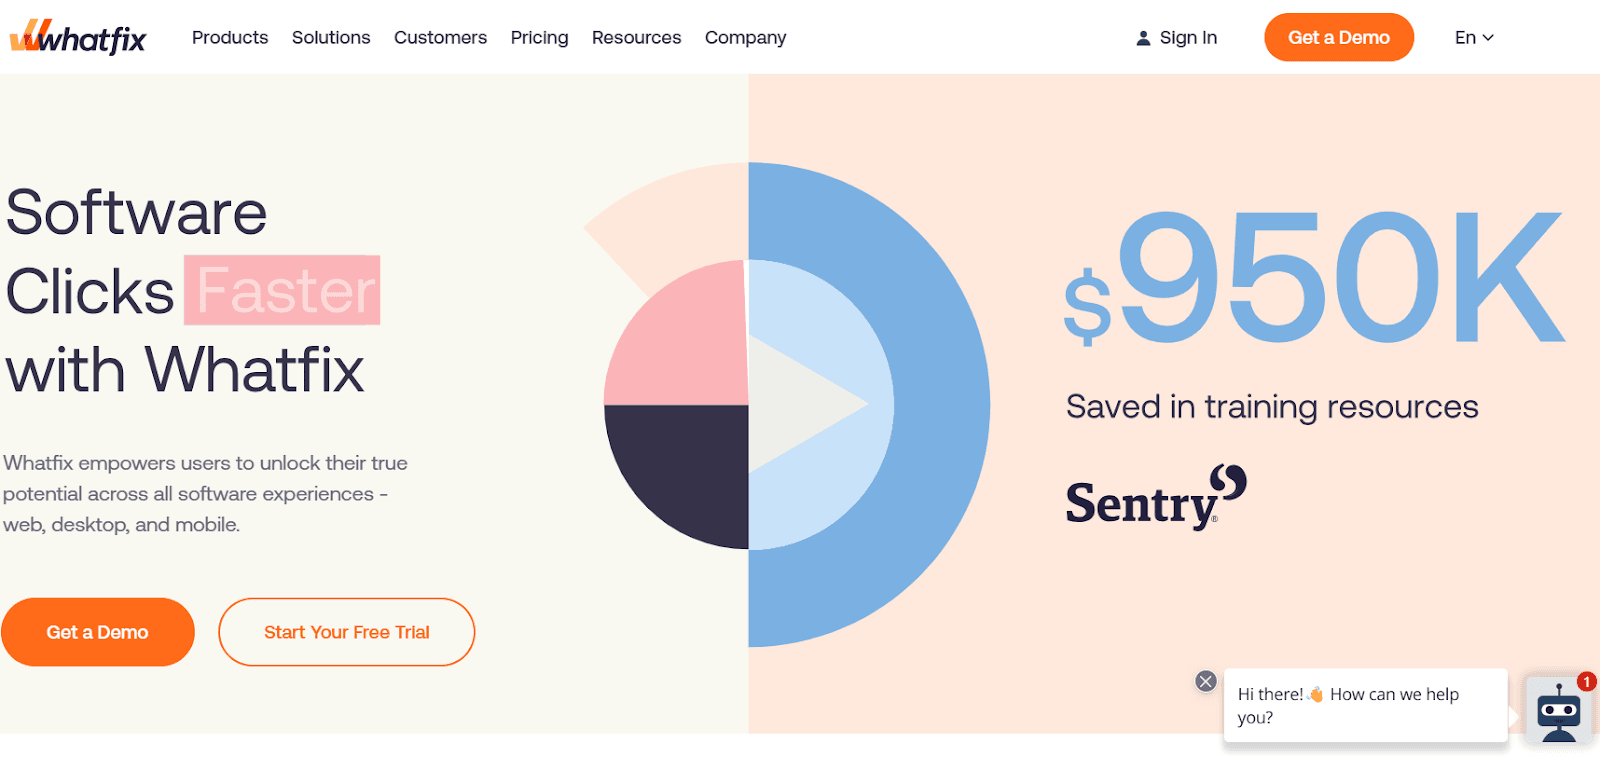Click the person icon beside Sign In
Image resolution: width=1600 pixels, height=757 pixels.
pos(1141,37)
